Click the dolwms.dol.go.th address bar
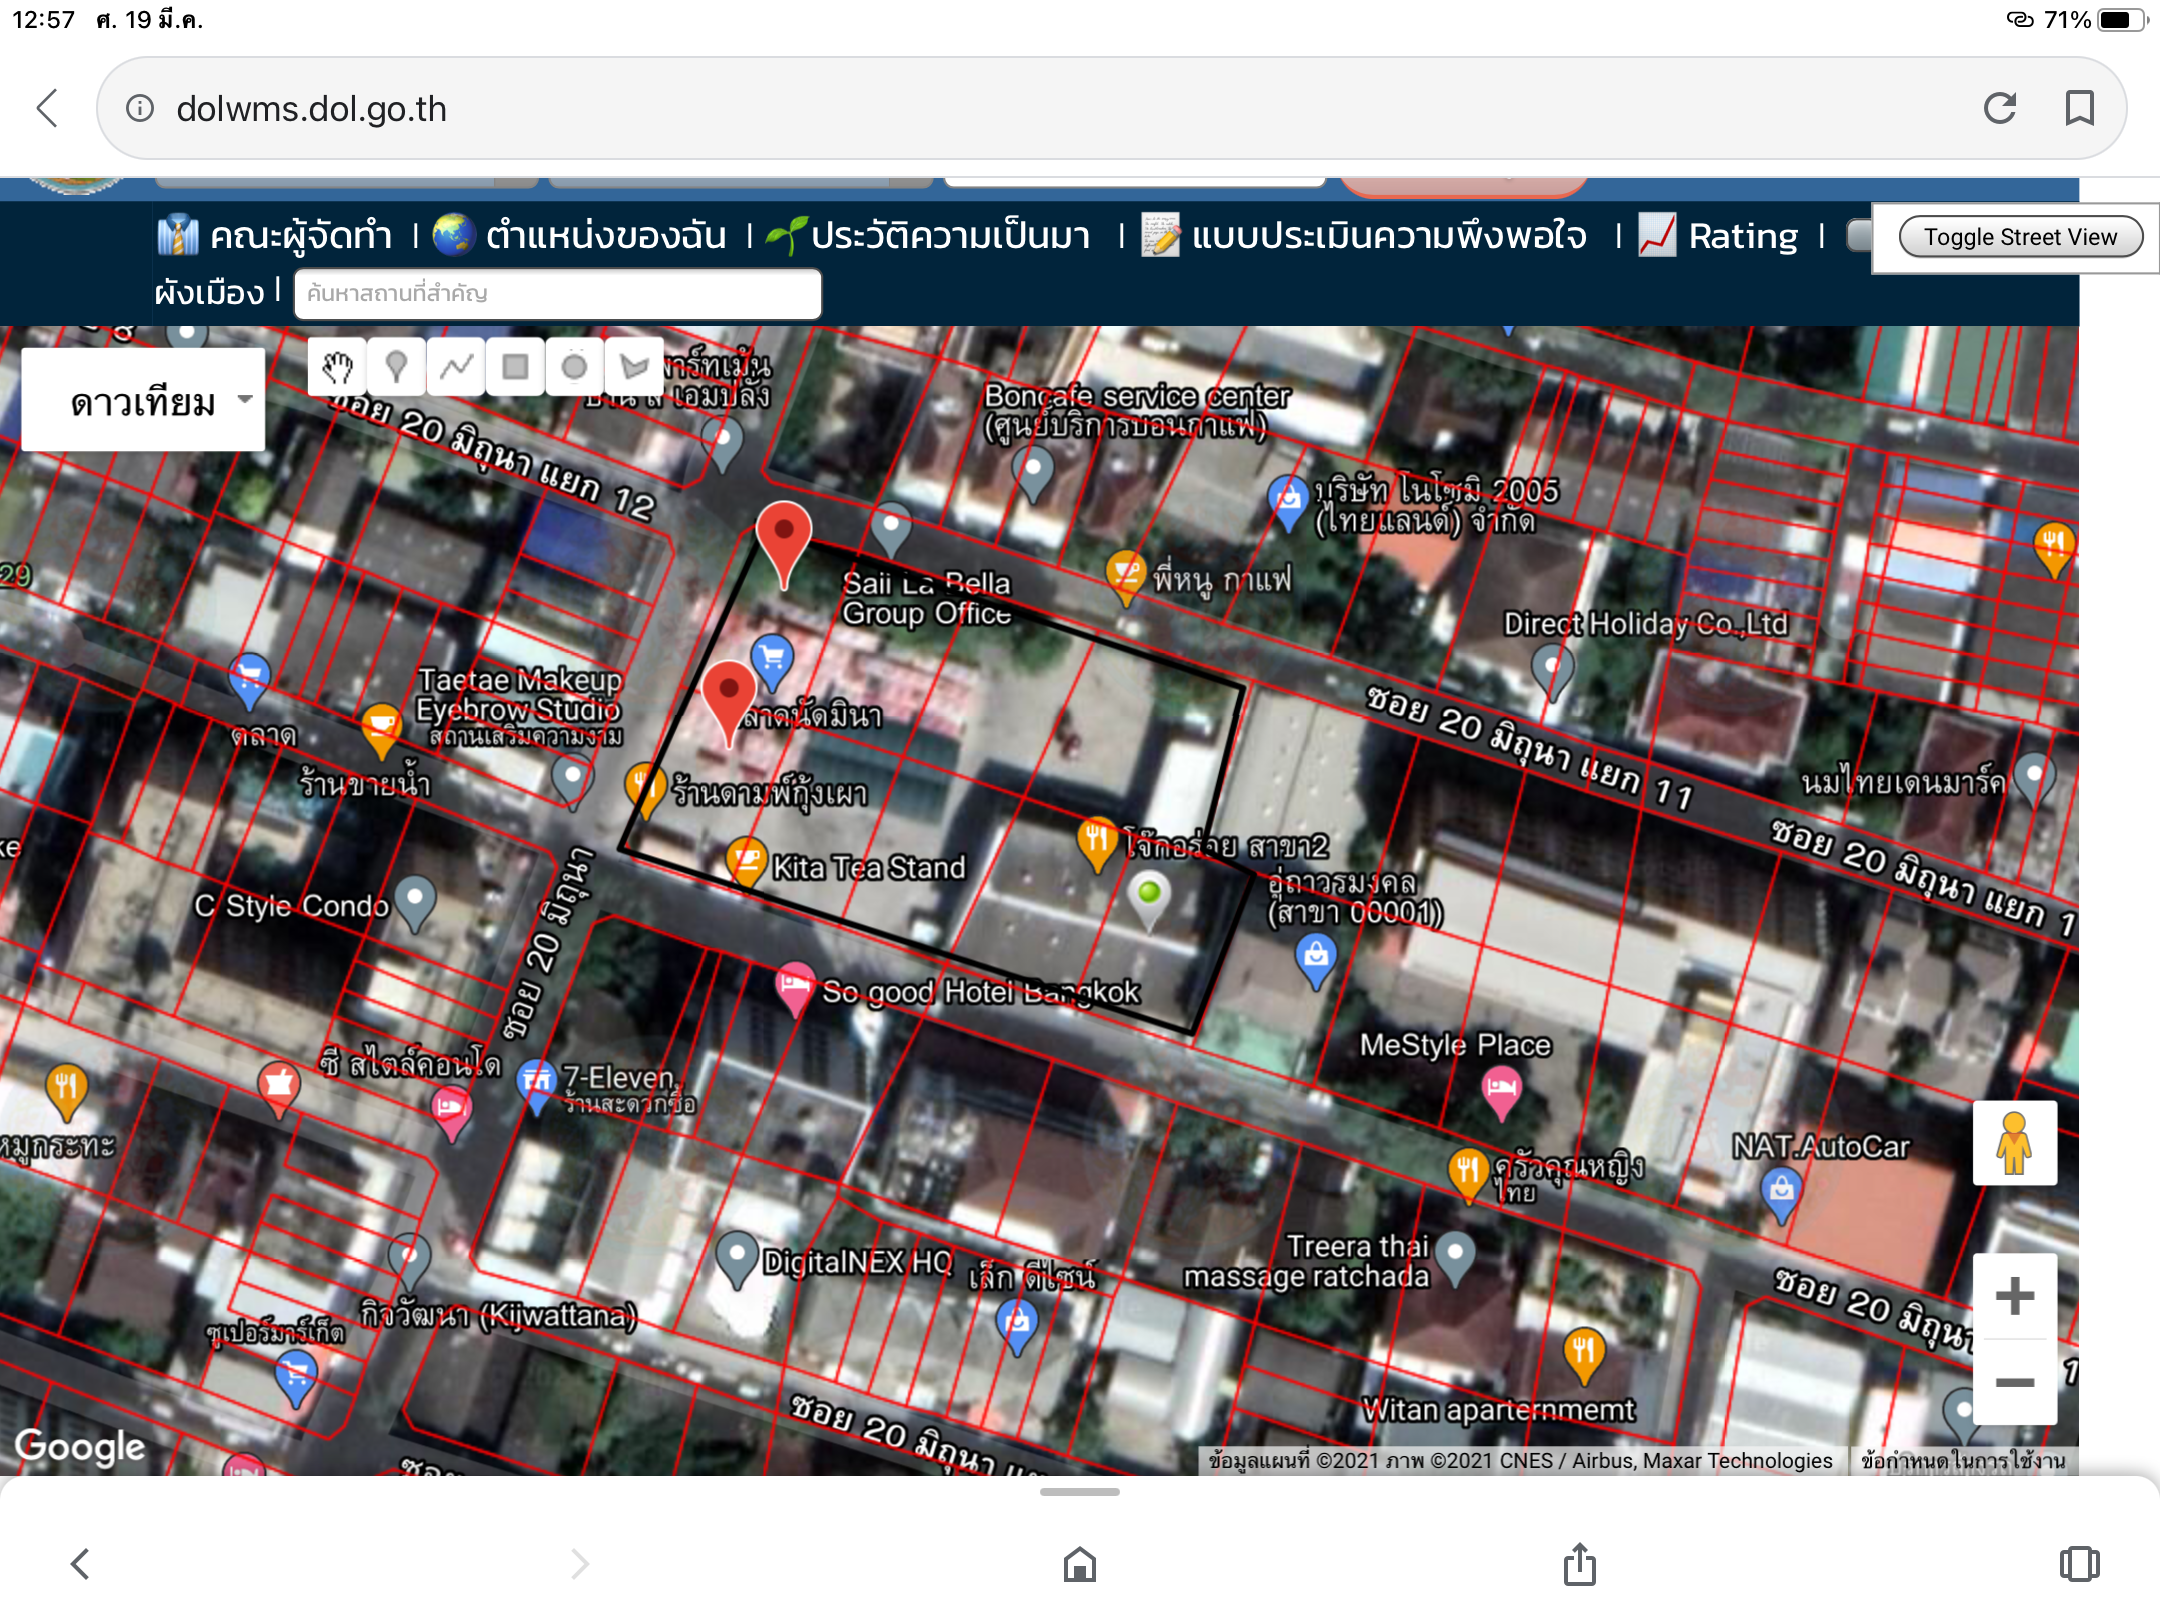 (x=1110, y=108)
